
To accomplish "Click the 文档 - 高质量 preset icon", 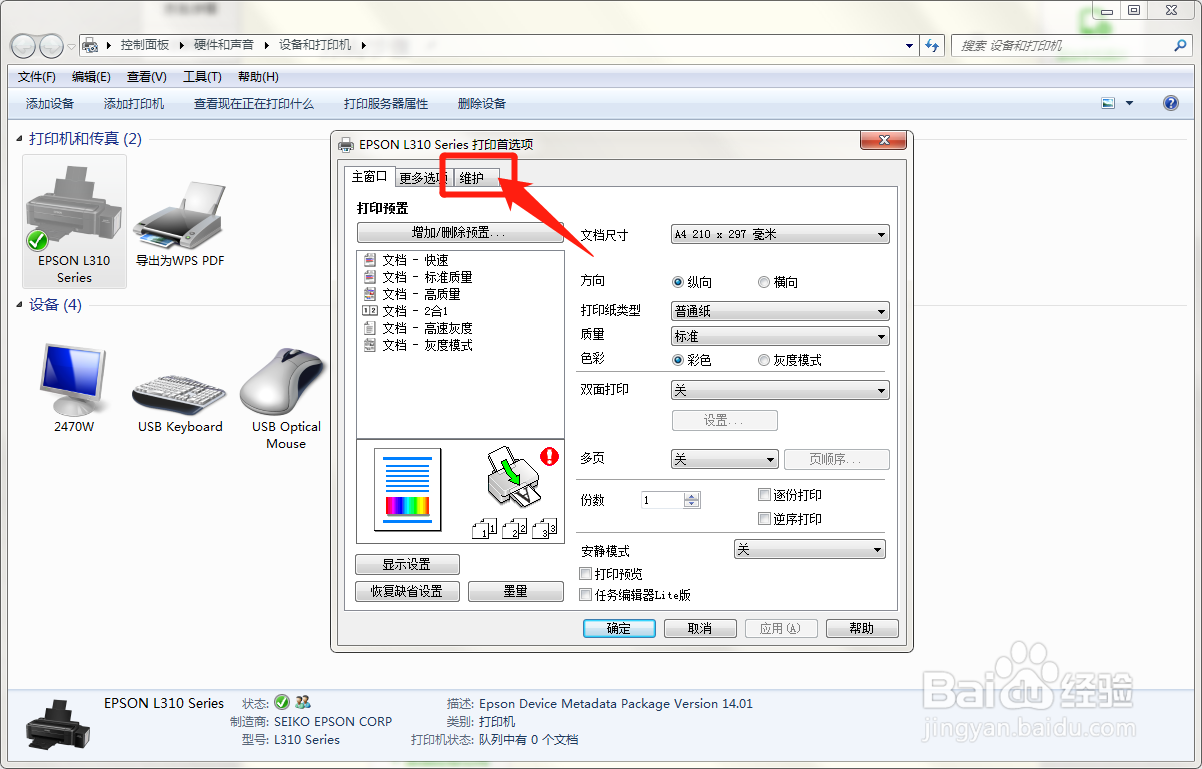I will pos(370,294).
